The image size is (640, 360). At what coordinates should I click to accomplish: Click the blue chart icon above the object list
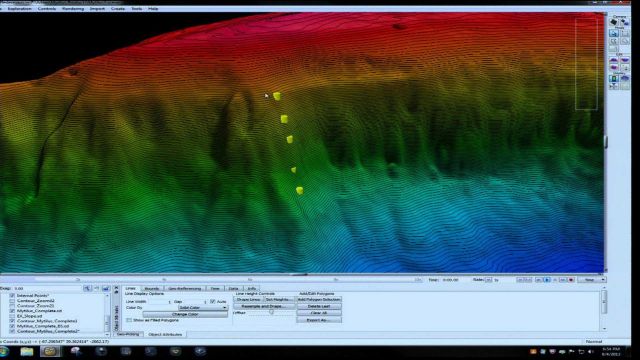[106, 288]
